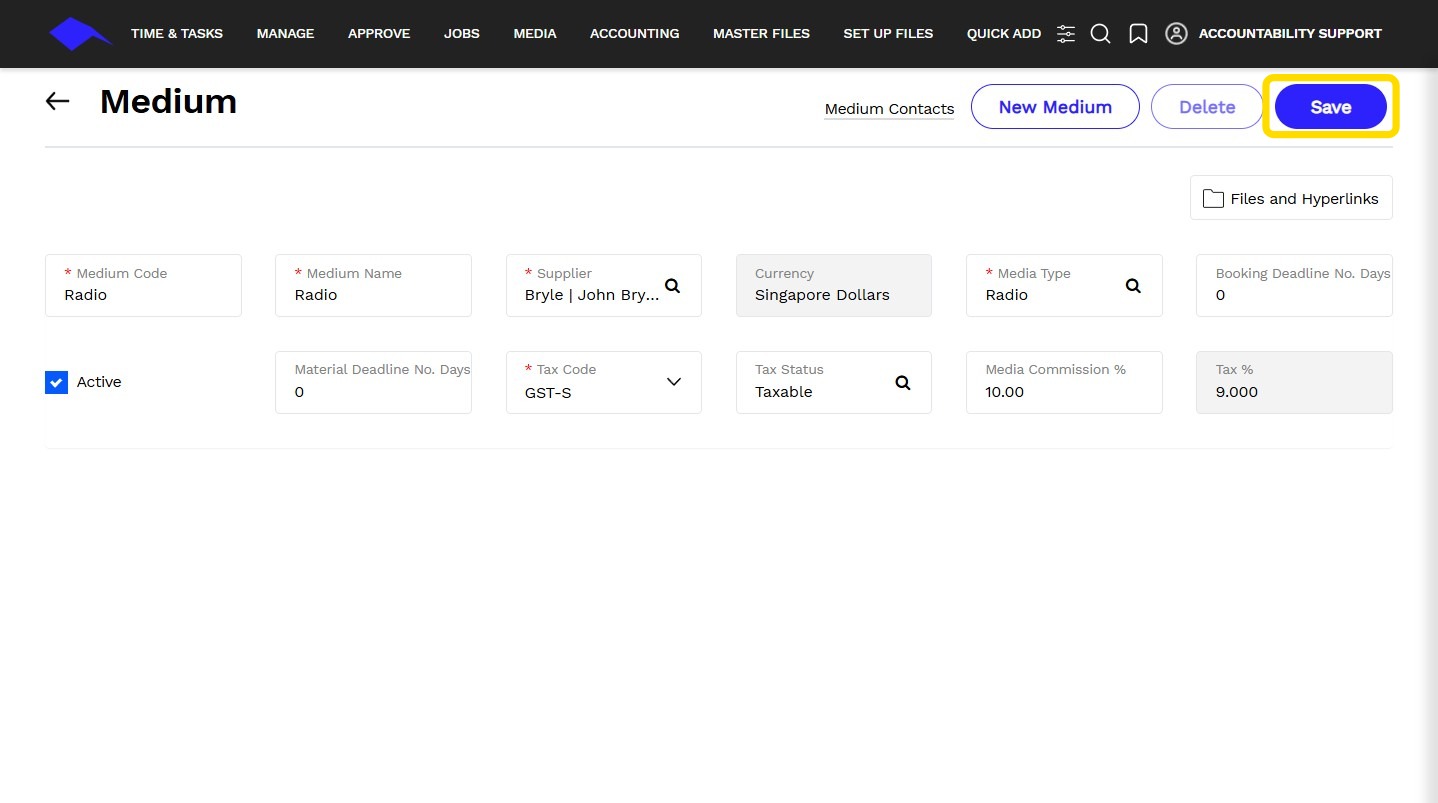Open the Medium Contacts link
Screen dimensions: 1438x803
tap(889, 109)
